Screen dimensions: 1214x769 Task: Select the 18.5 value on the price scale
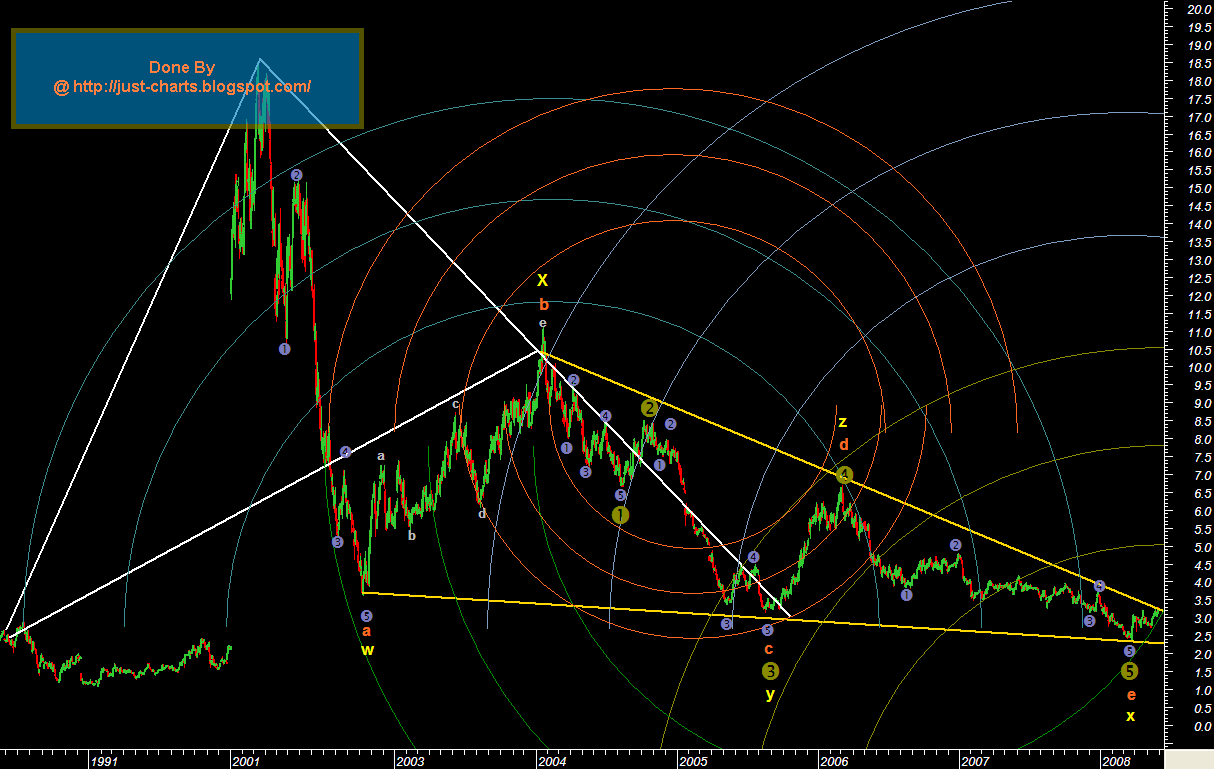tap(1200, 63)
